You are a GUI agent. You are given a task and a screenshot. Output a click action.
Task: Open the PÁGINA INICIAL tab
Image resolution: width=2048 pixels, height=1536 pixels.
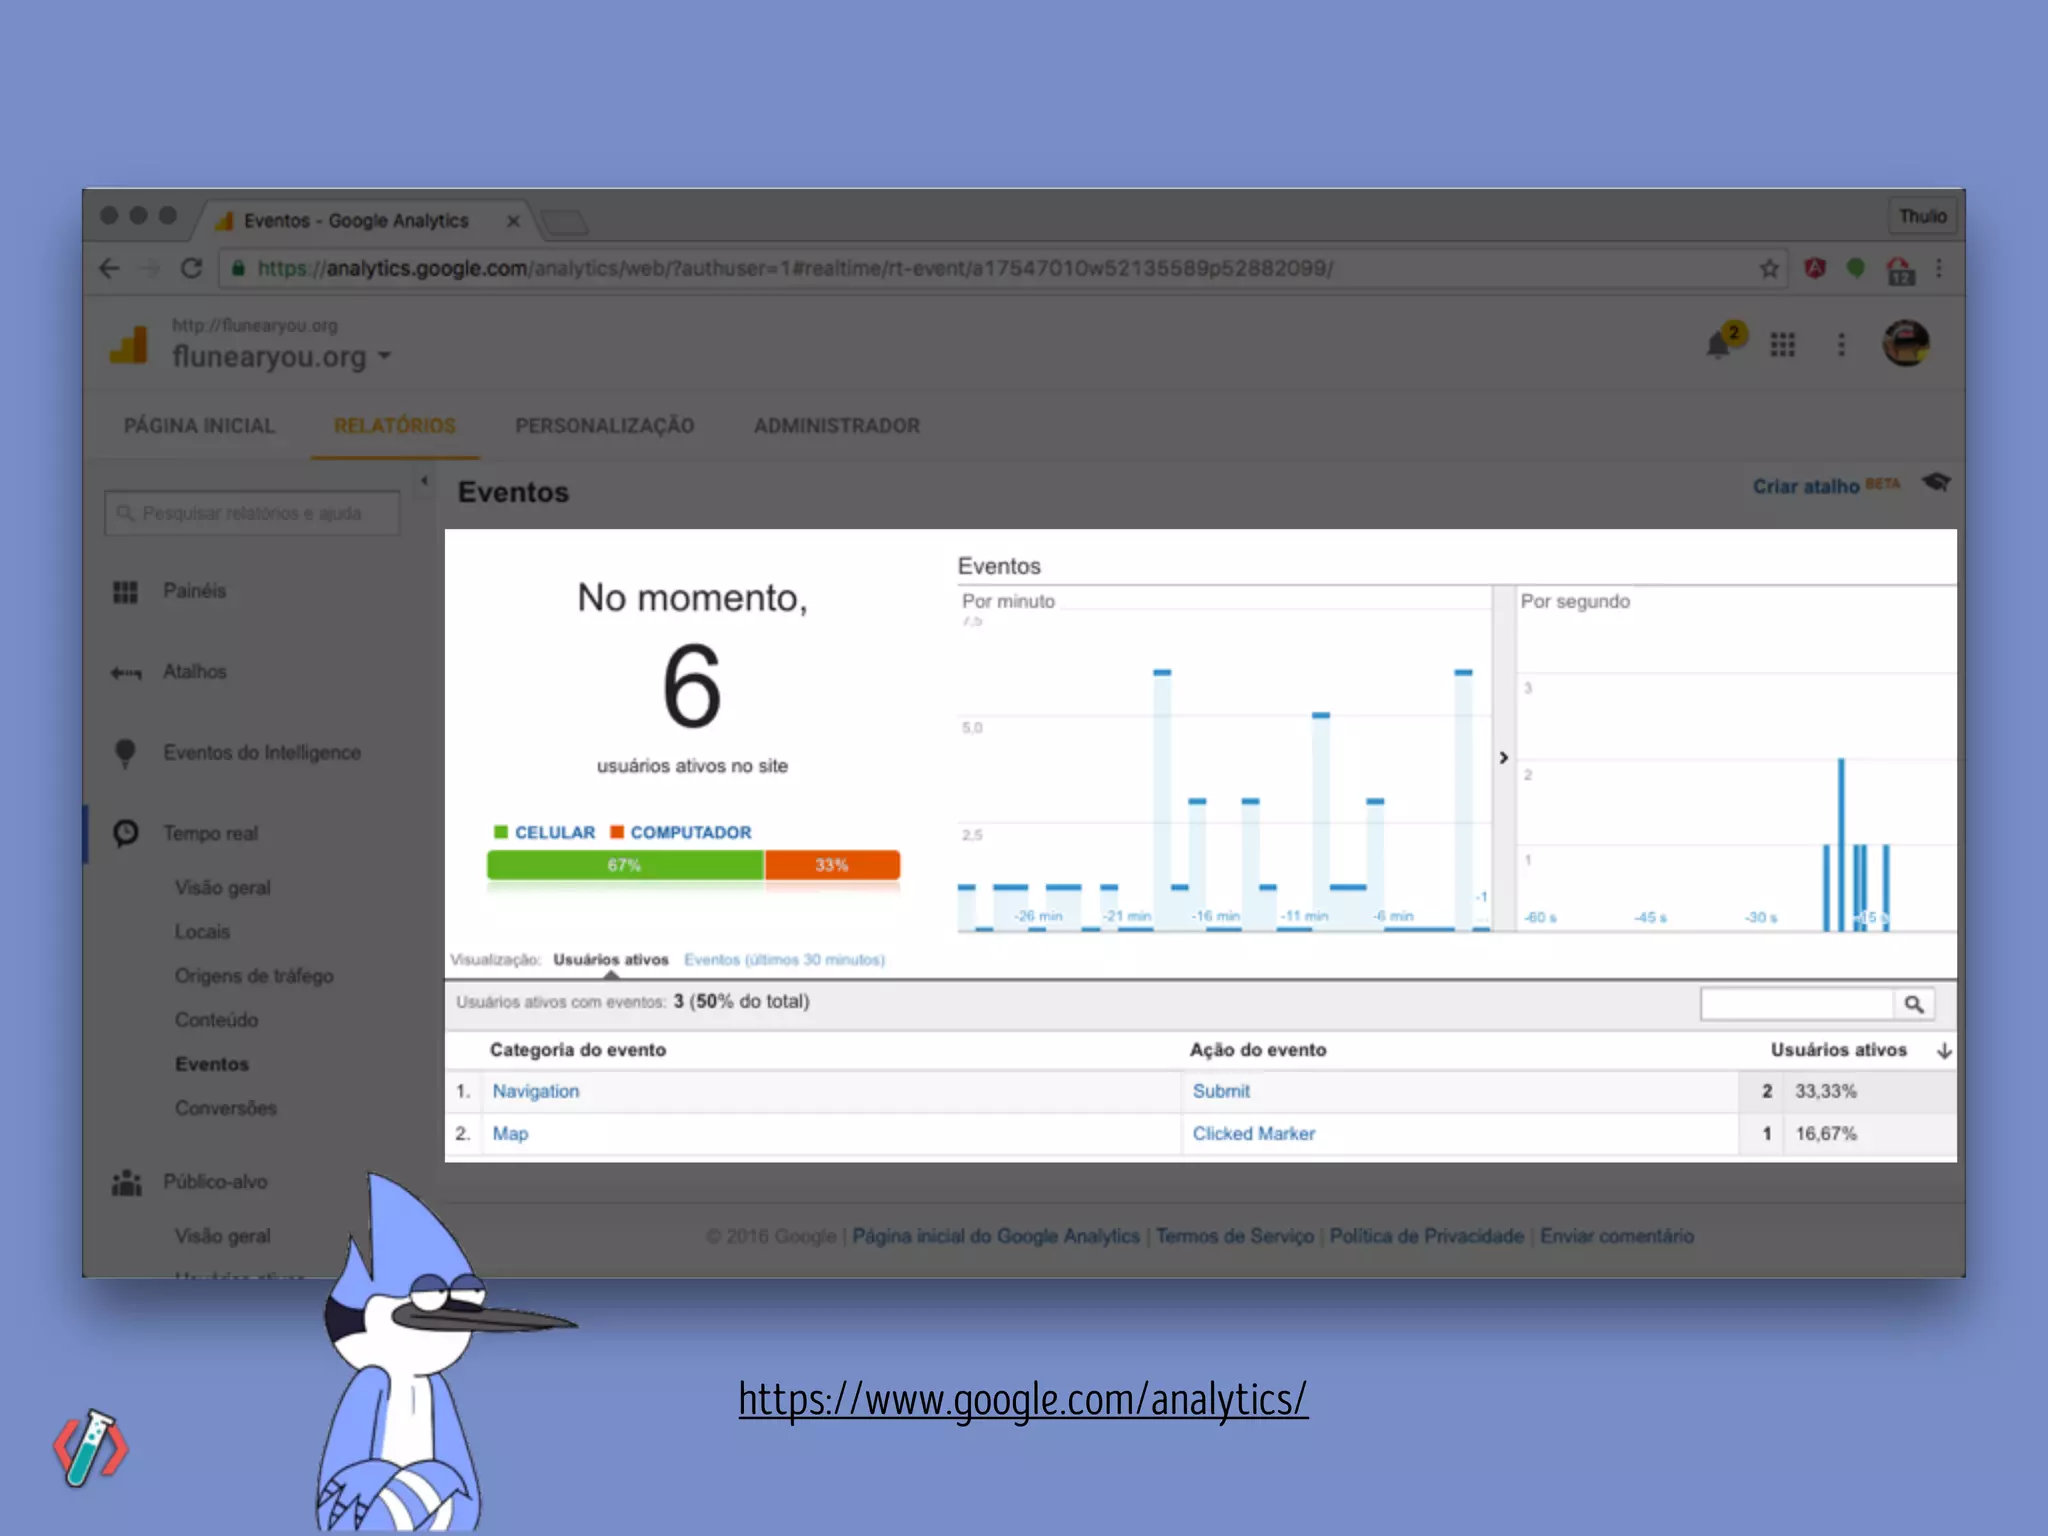tap(199, 426)
